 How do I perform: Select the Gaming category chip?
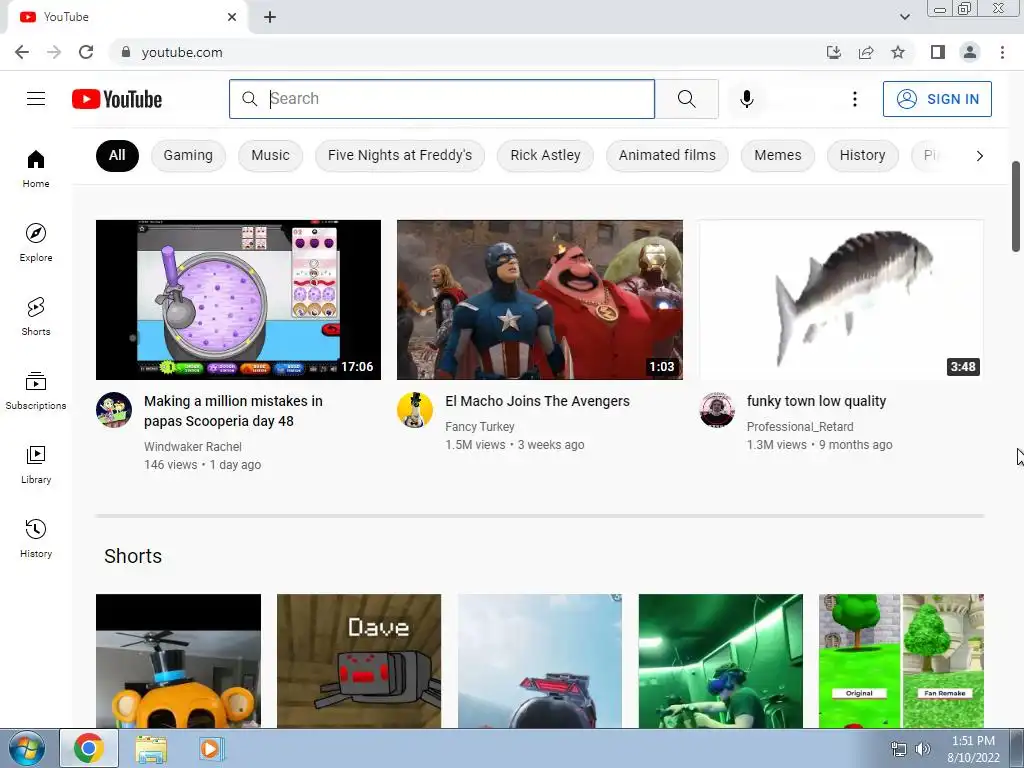[188, 155]
